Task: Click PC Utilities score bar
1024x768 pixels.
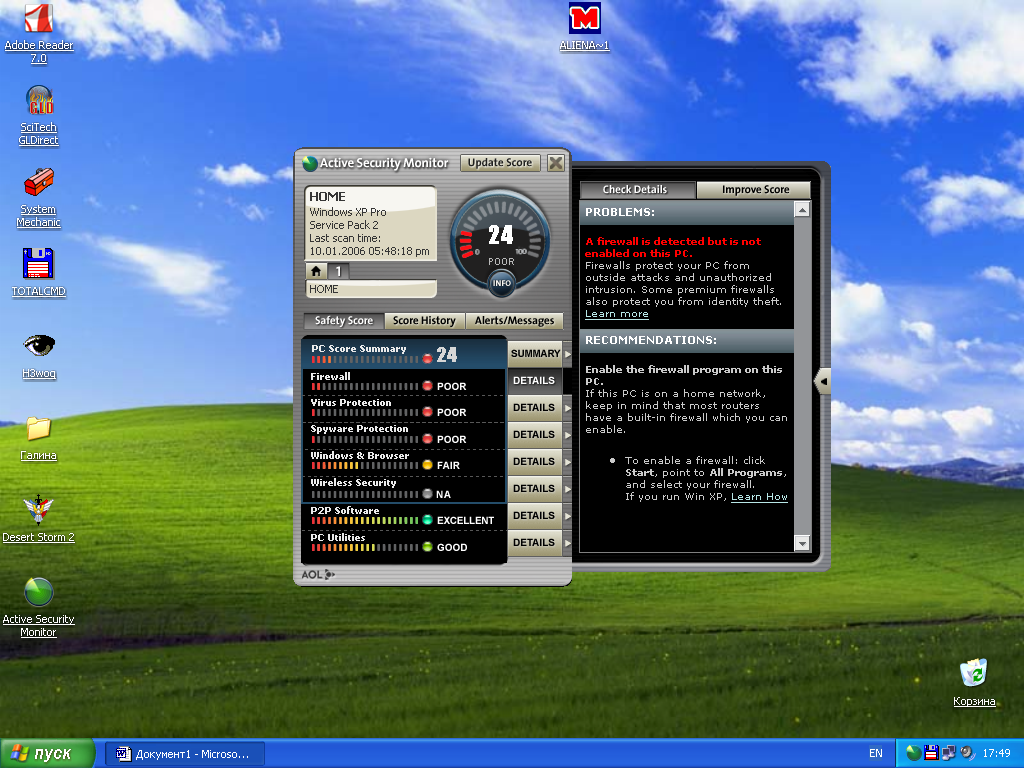Action: click(365, 547)
